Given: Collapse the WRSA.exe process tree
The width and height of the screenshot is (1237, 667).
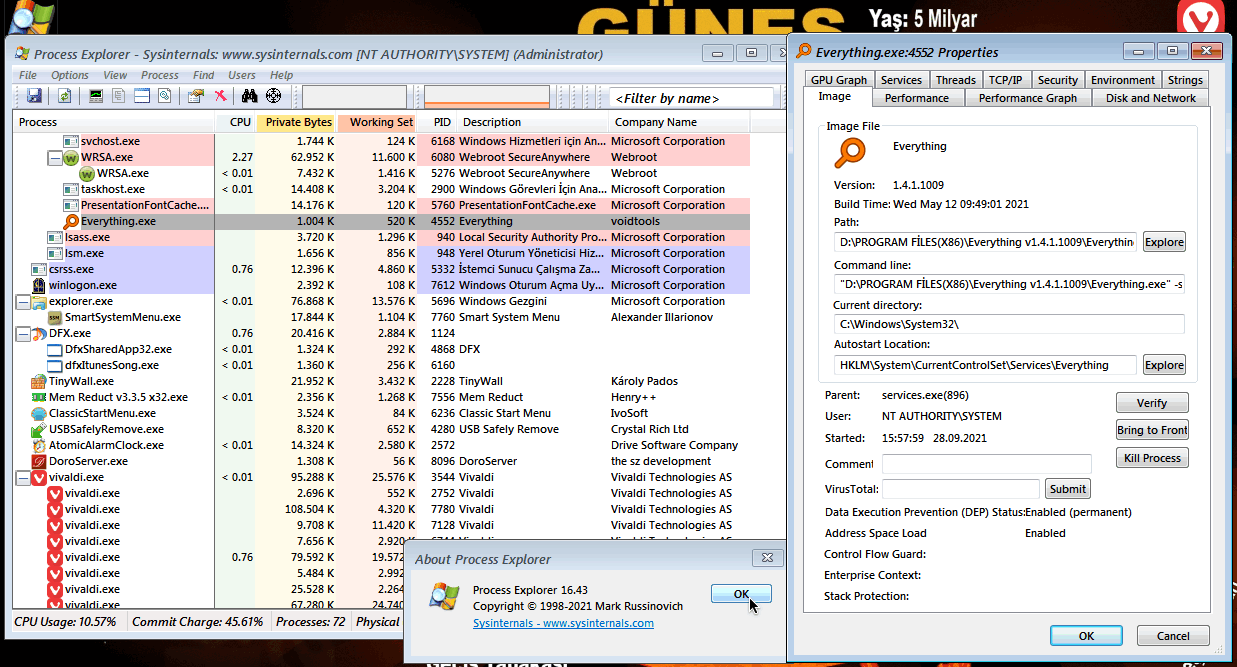Looking at the screenshot, I should (x=54, y=157).
